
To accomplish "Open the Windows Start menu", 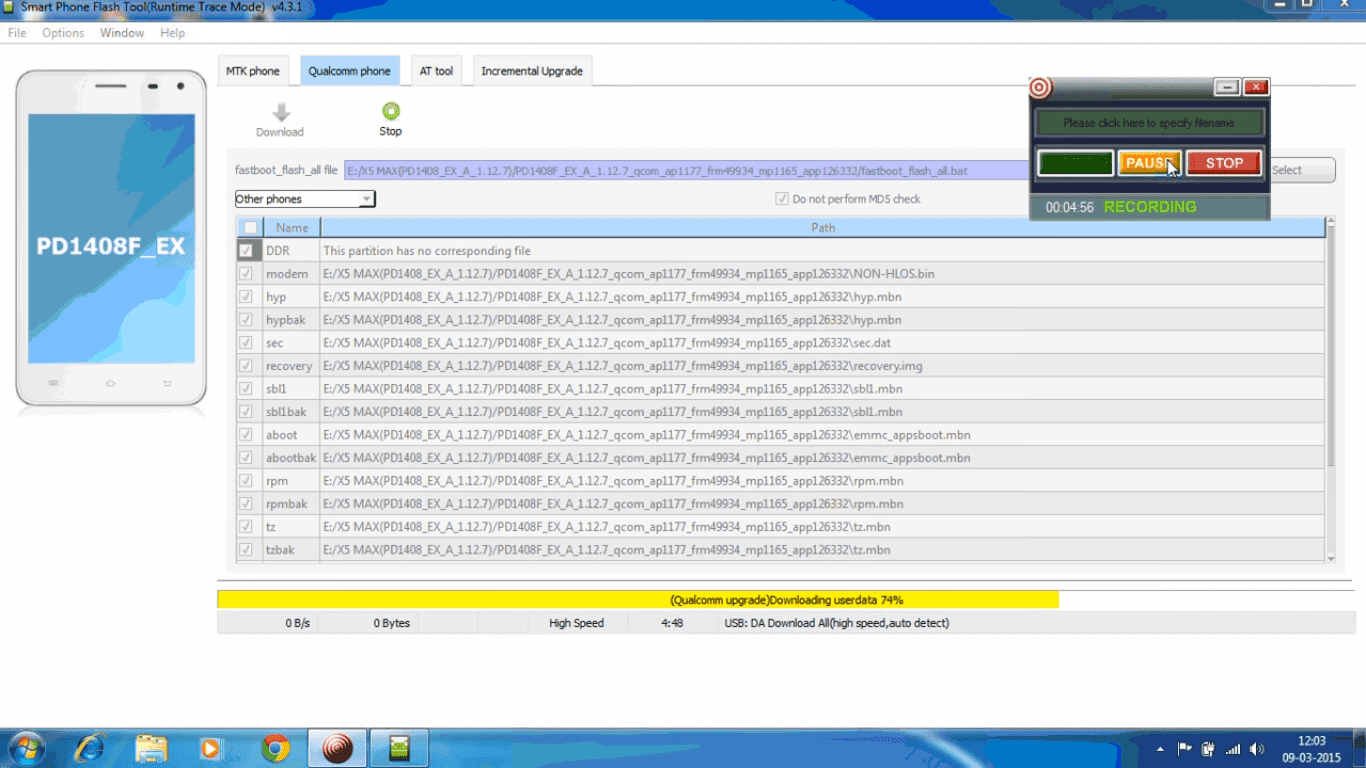I will [x=26, y=748].
